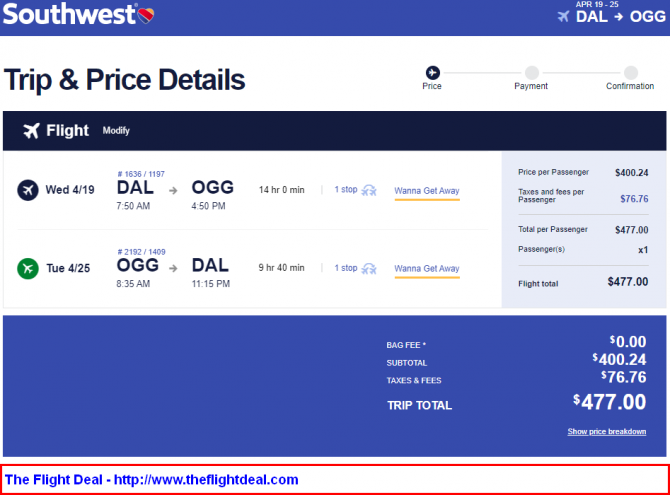
Task: Visit The Flight Deal website link
Action: click(152, 480)
